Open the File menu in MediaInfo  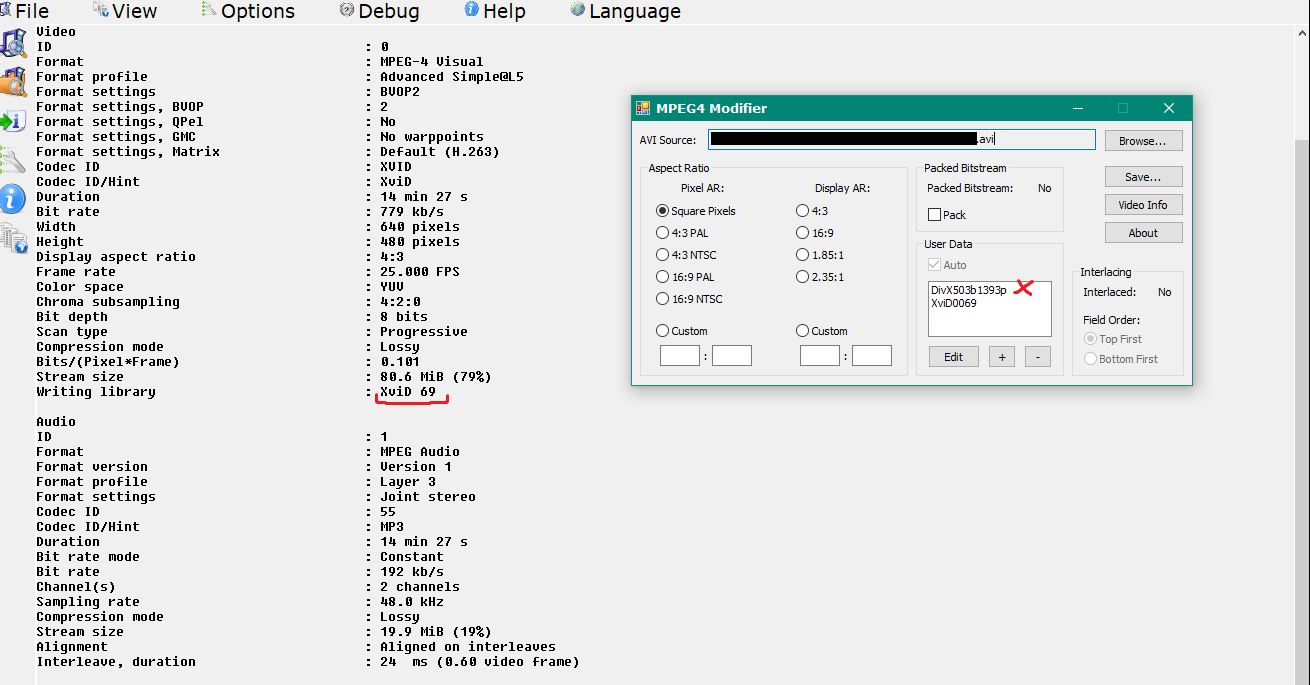(x=25, y=11)
